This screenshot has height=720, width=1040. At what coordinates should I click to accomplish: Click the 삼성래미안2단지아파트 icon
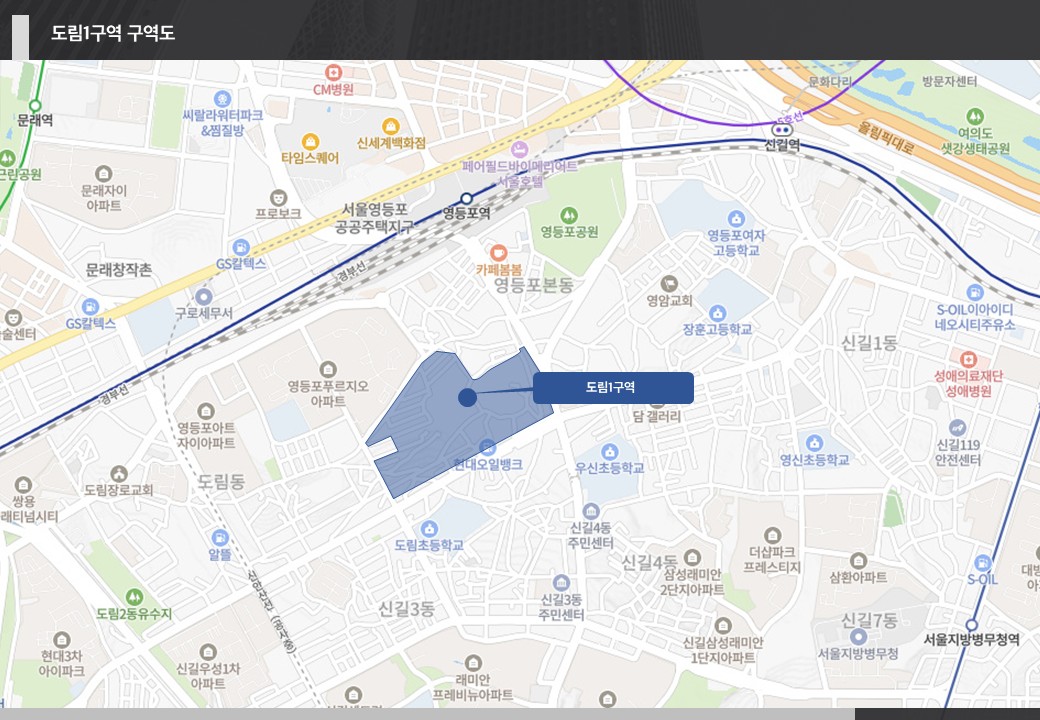(x=692, y=557)
